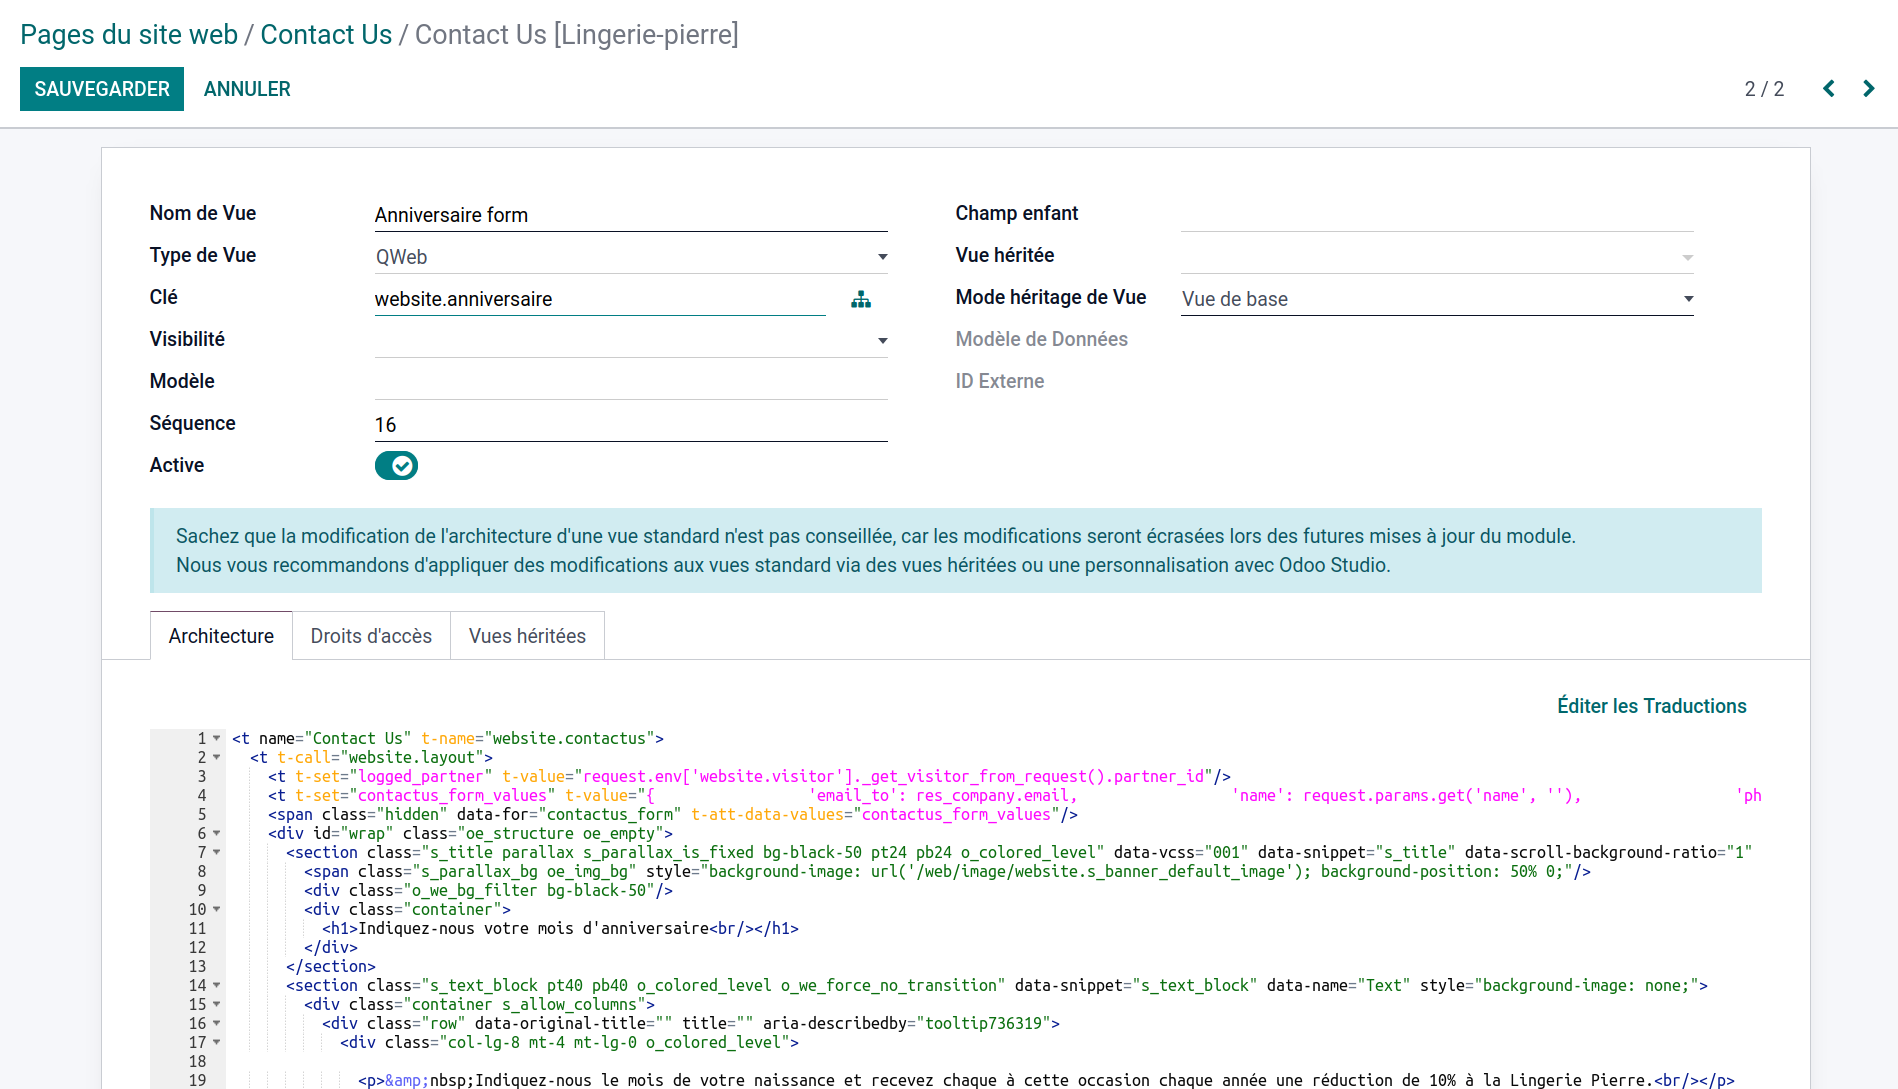This screenshot has height=1089, width=1898.
Task: Select the Architecture tab
Action: 221,636
